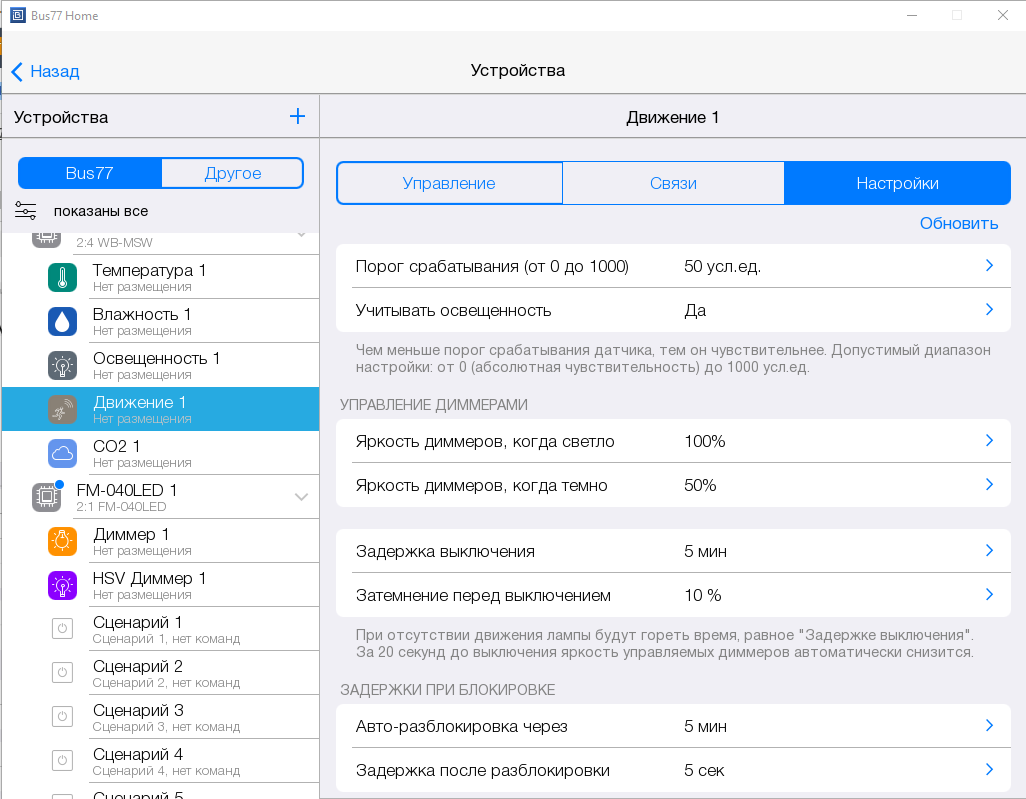Open the Задержка выключения setting
Image resolution: width=1026 pixels, height=799 pixels.
(672, 551)
